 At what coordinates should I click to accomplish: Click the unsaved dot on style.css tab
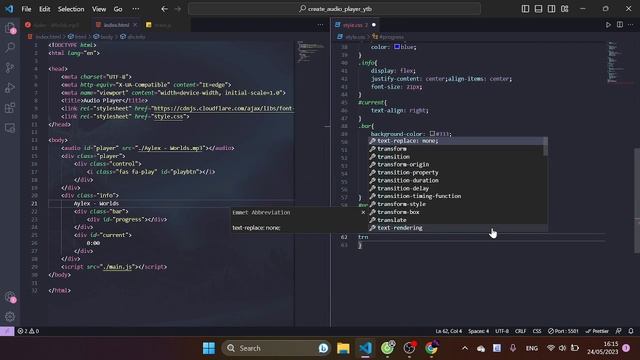[x=373, y=25]
